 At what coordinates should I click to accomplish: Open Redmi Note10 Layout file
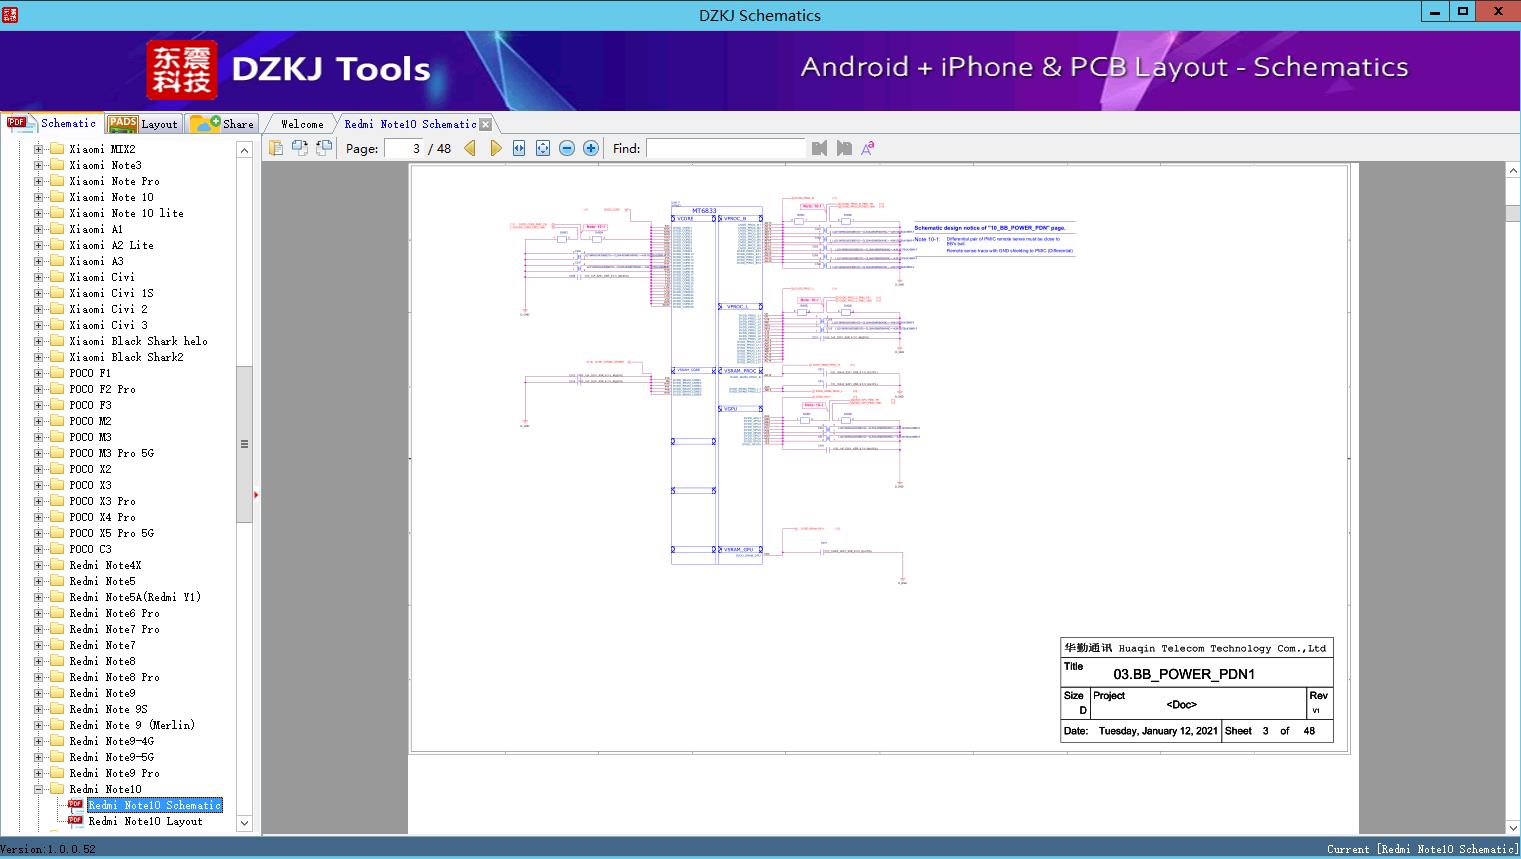point(145,821)
